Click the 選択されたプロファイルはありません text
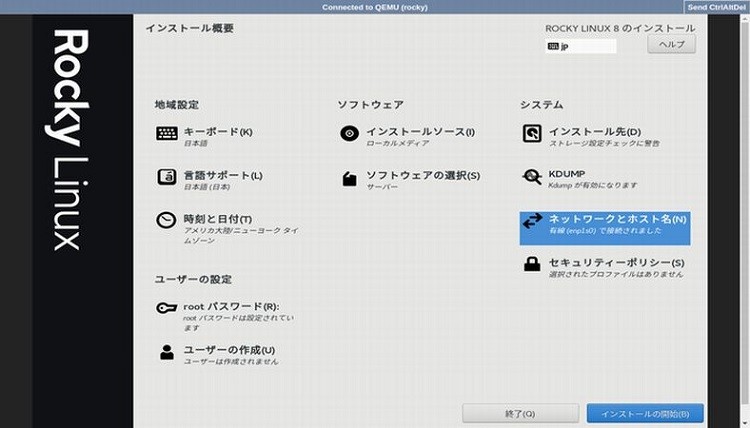750x428 pixels. tap(616, 274)
